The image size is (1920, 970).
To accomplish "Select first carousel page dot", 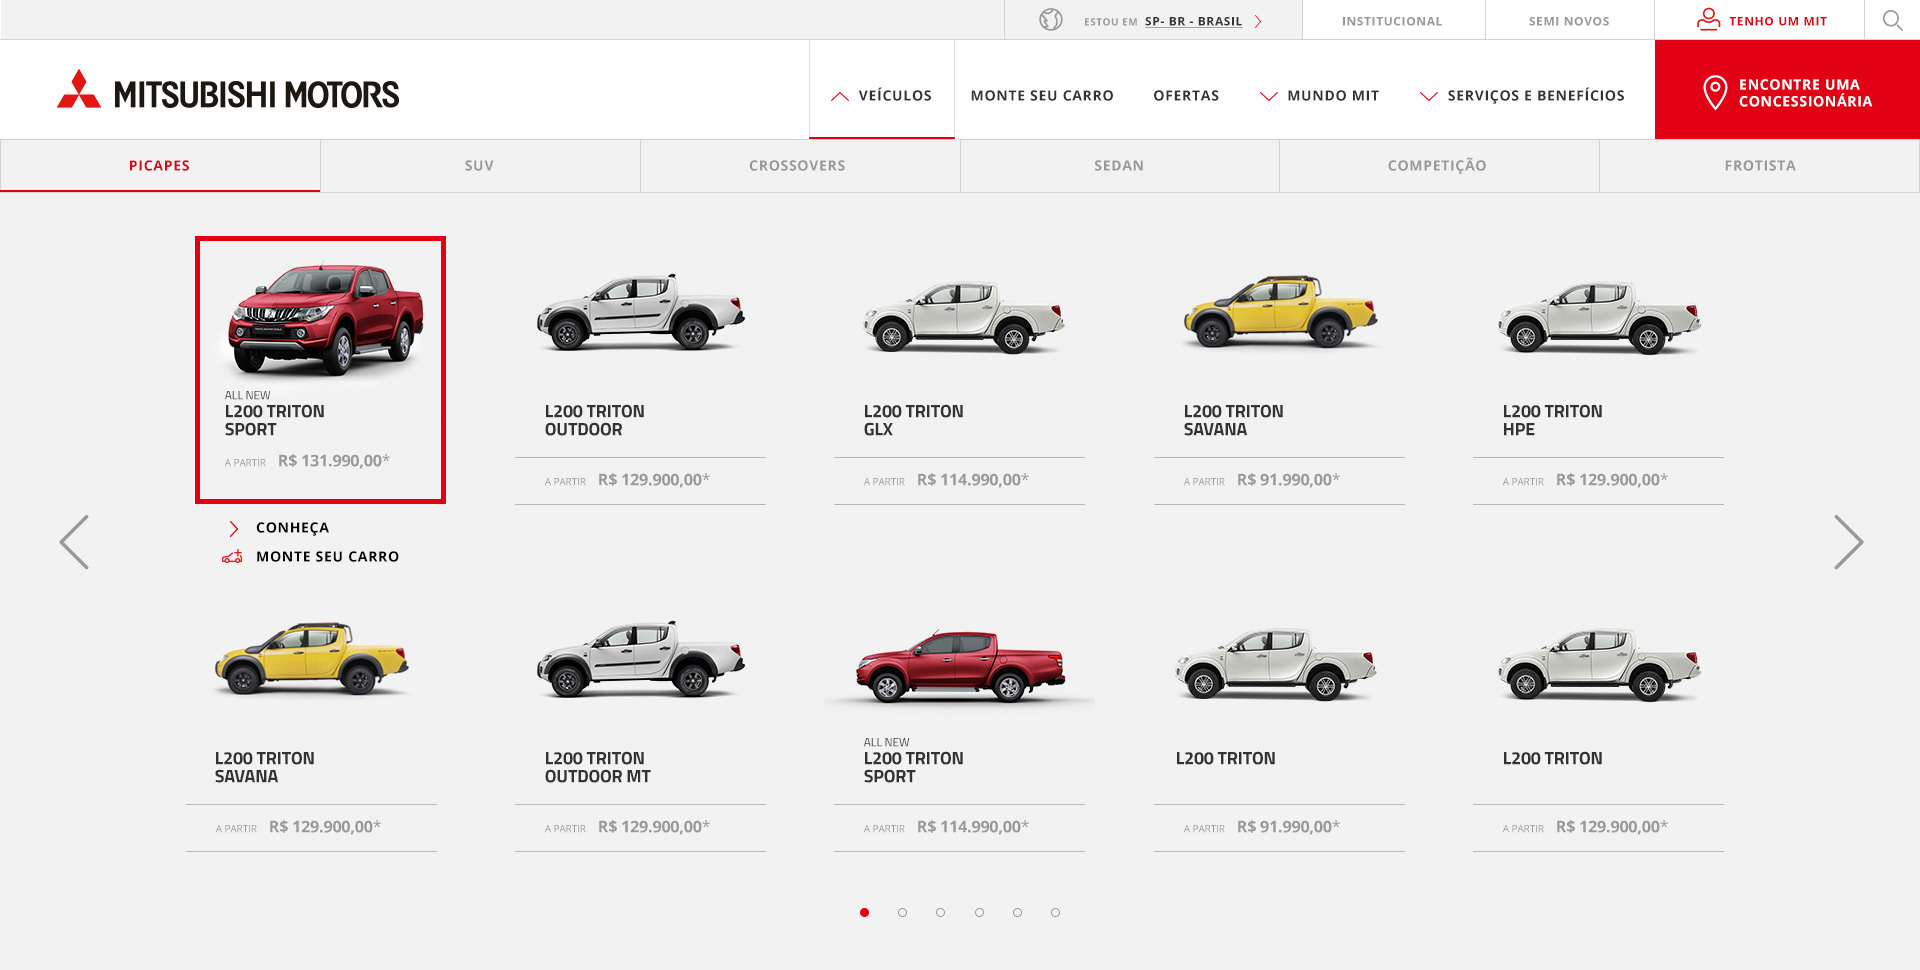I will click(864, 912).
